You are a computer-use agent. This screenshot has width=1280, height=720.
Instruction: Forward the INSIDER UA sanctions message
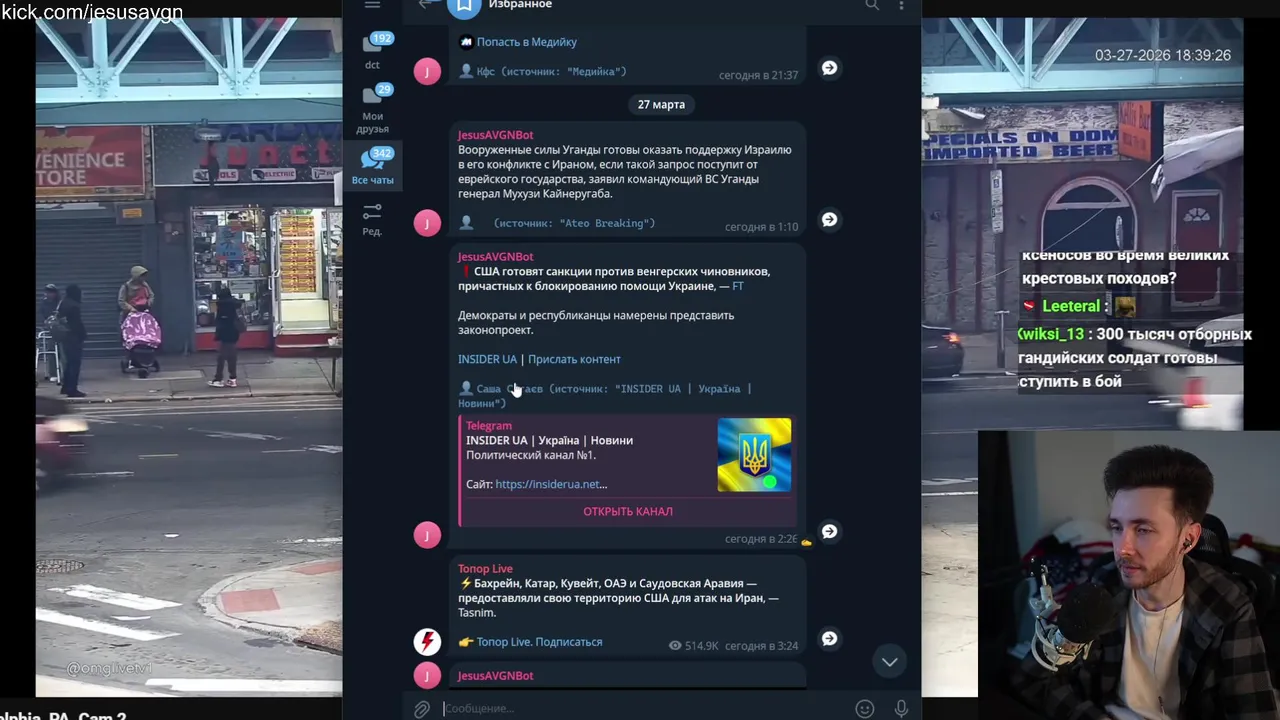pyautogui.click(x=829, y=531)
